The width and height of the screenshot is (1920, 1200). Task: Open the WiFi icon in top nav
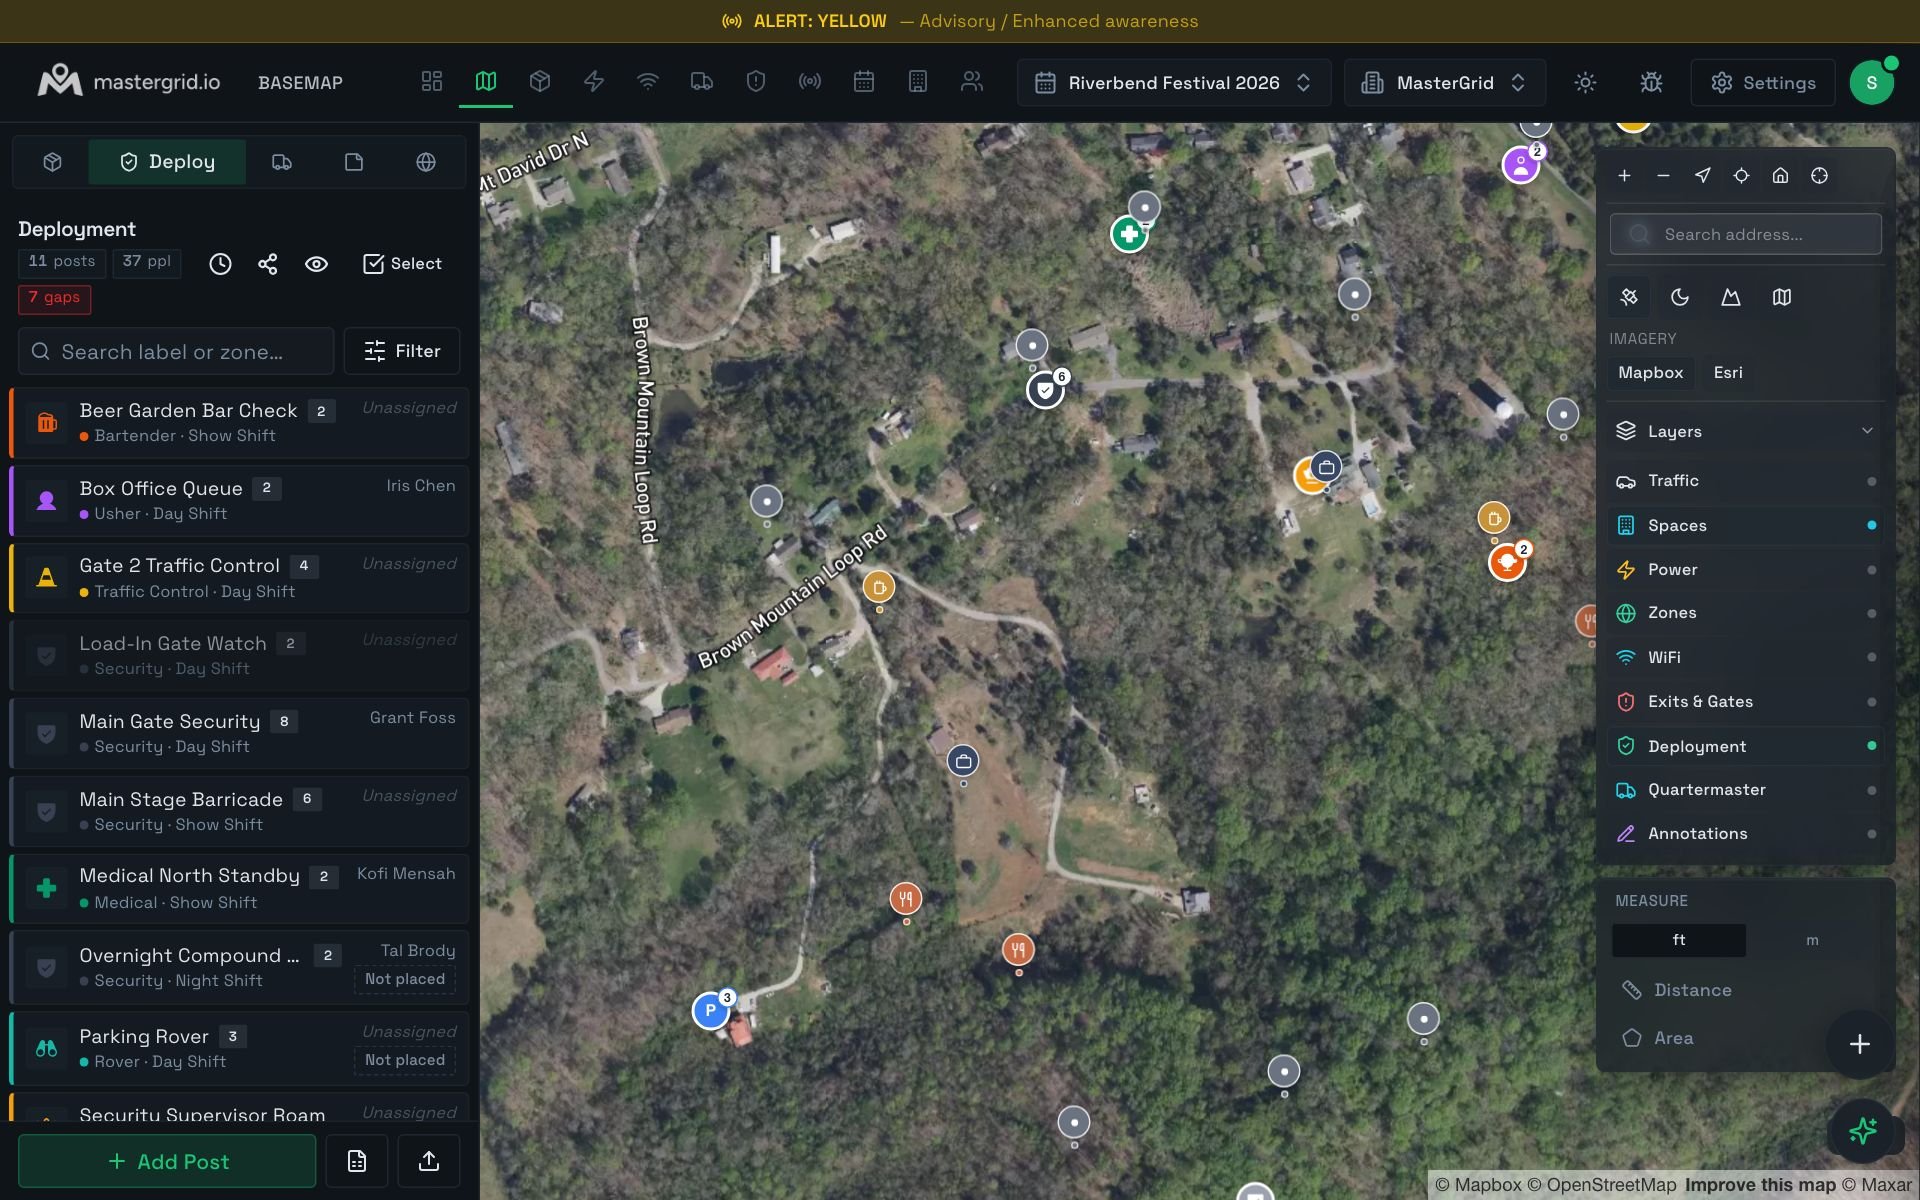(x=648, y=82)
